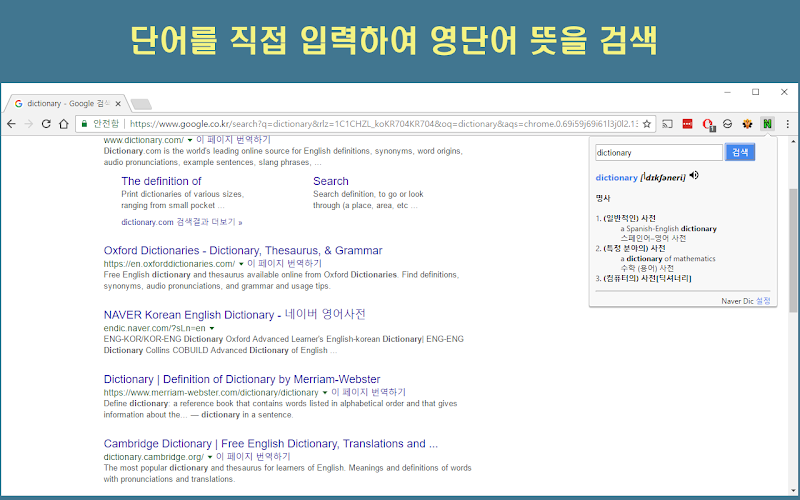Open the orange bug extension icon

747,124
